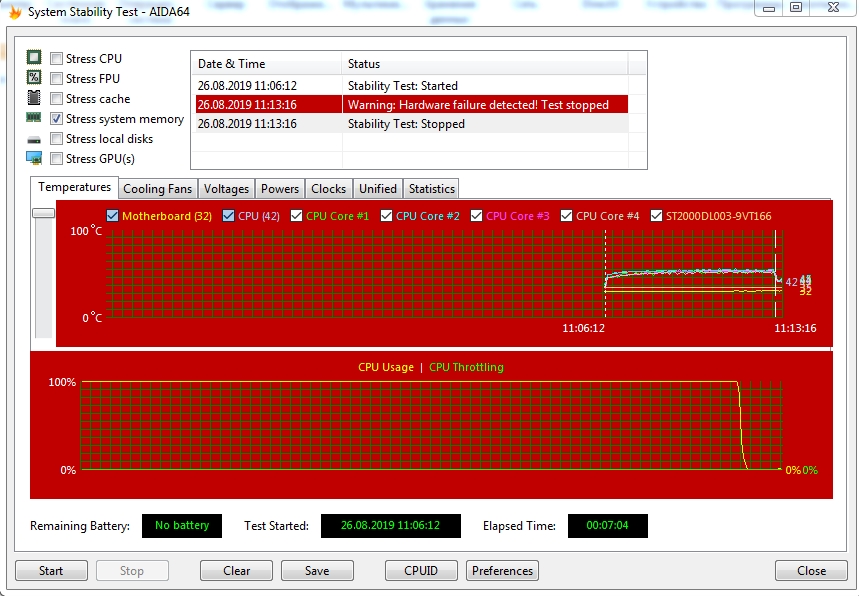The height and width of the screenshot is (596, 859).
Task: Click the 'No battery' status field
Action: (x=182, y=526)
